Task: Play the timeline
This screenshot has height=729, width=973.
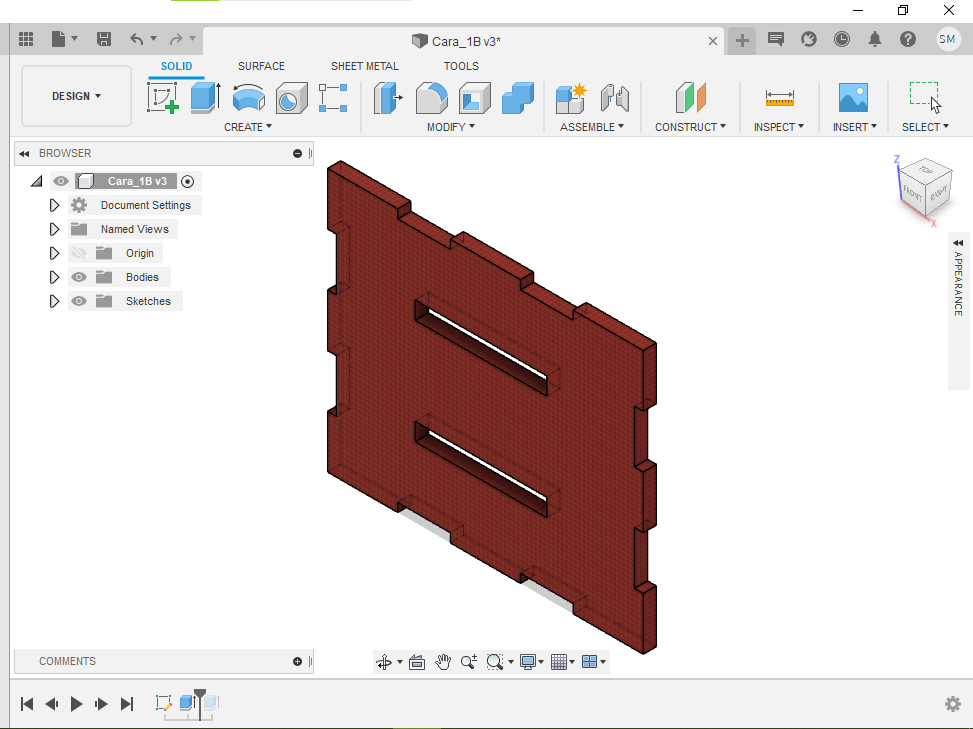Action: tap(76, 704)
